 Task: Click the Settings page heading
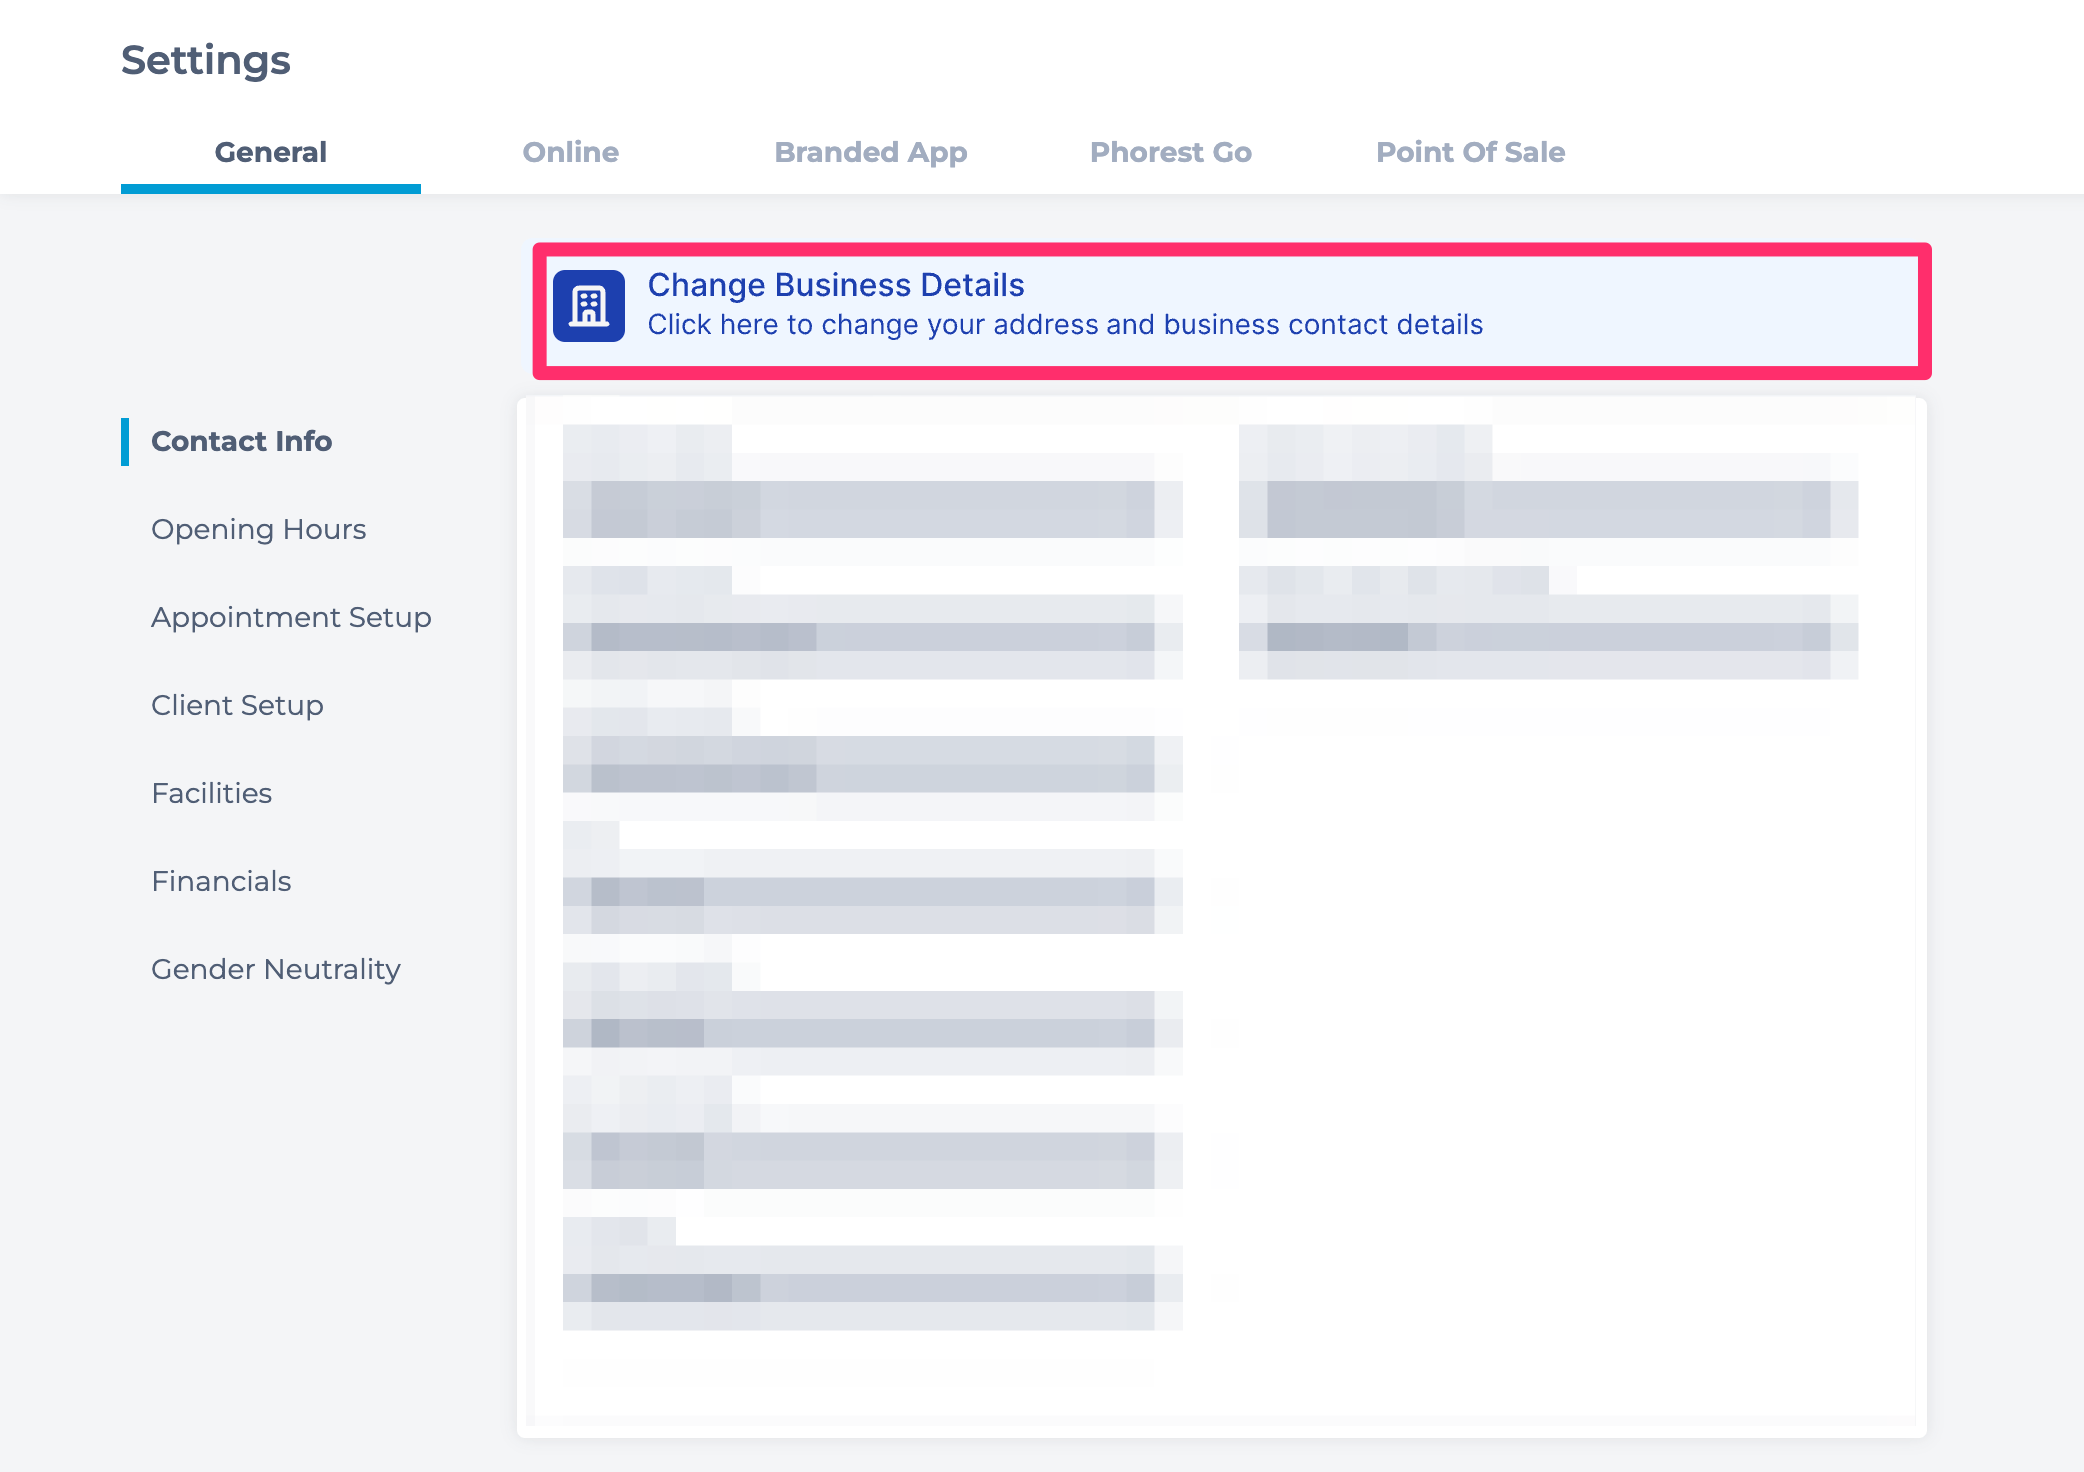coord(206,60)
